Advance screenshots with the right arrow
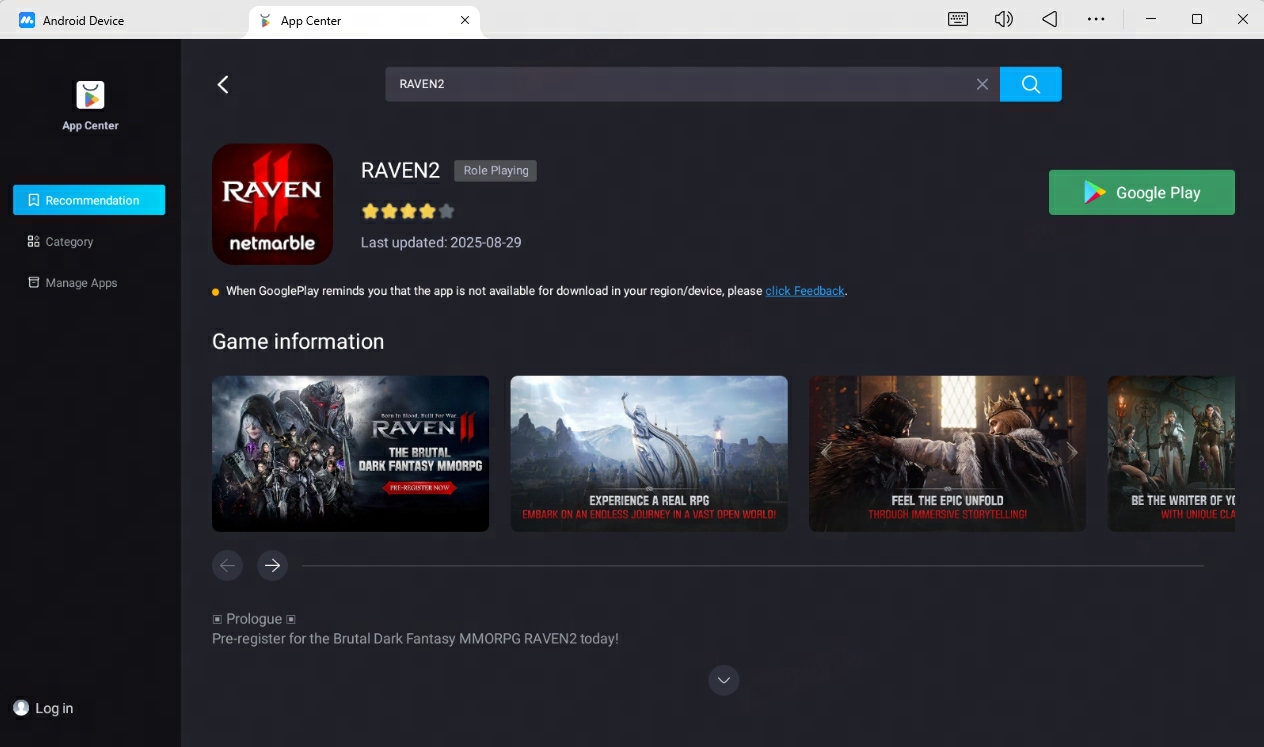1264x747 pixels. (x=272, y=565)
